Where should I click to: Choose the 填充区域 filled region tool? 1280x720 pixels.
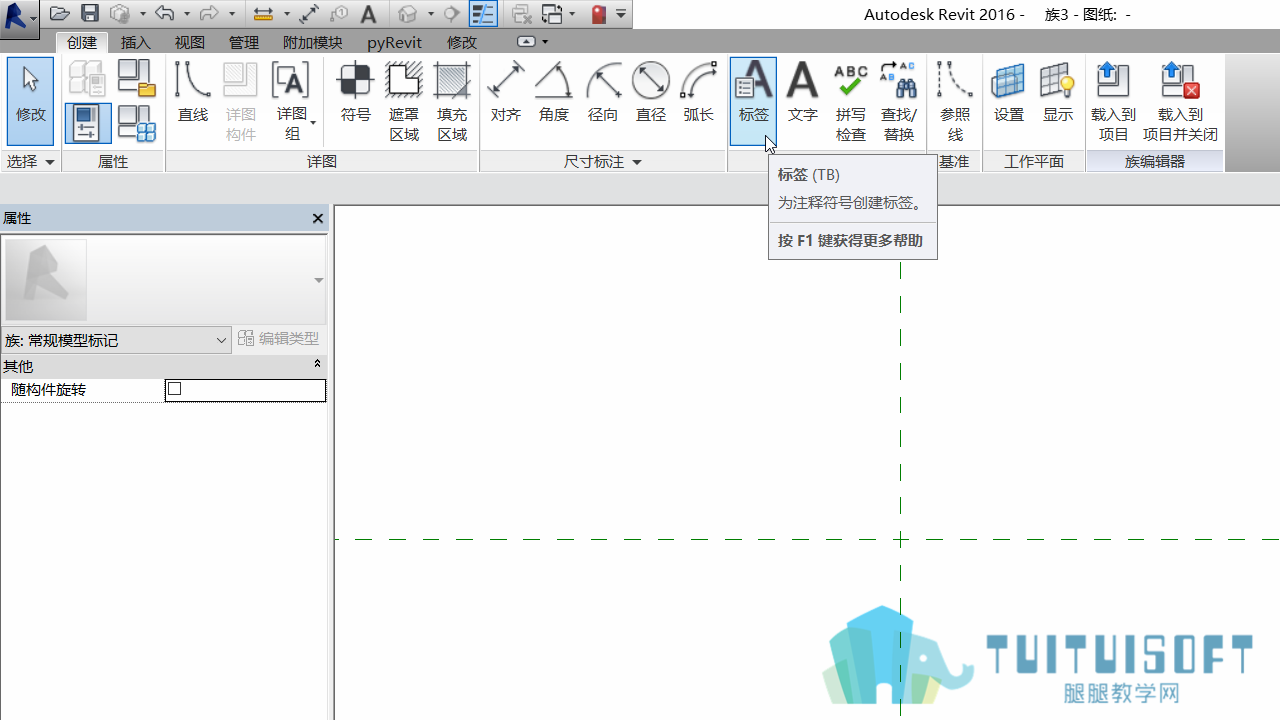[452, 102]
